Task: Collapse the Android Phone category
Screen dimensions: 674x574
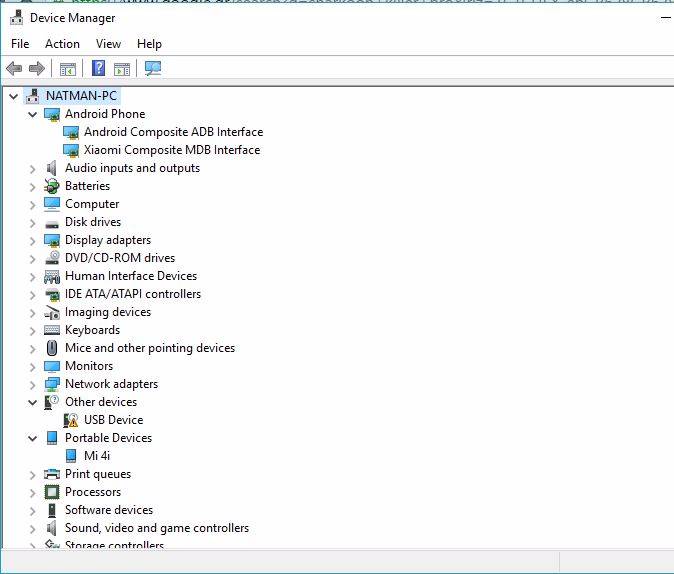Action: 33,114
